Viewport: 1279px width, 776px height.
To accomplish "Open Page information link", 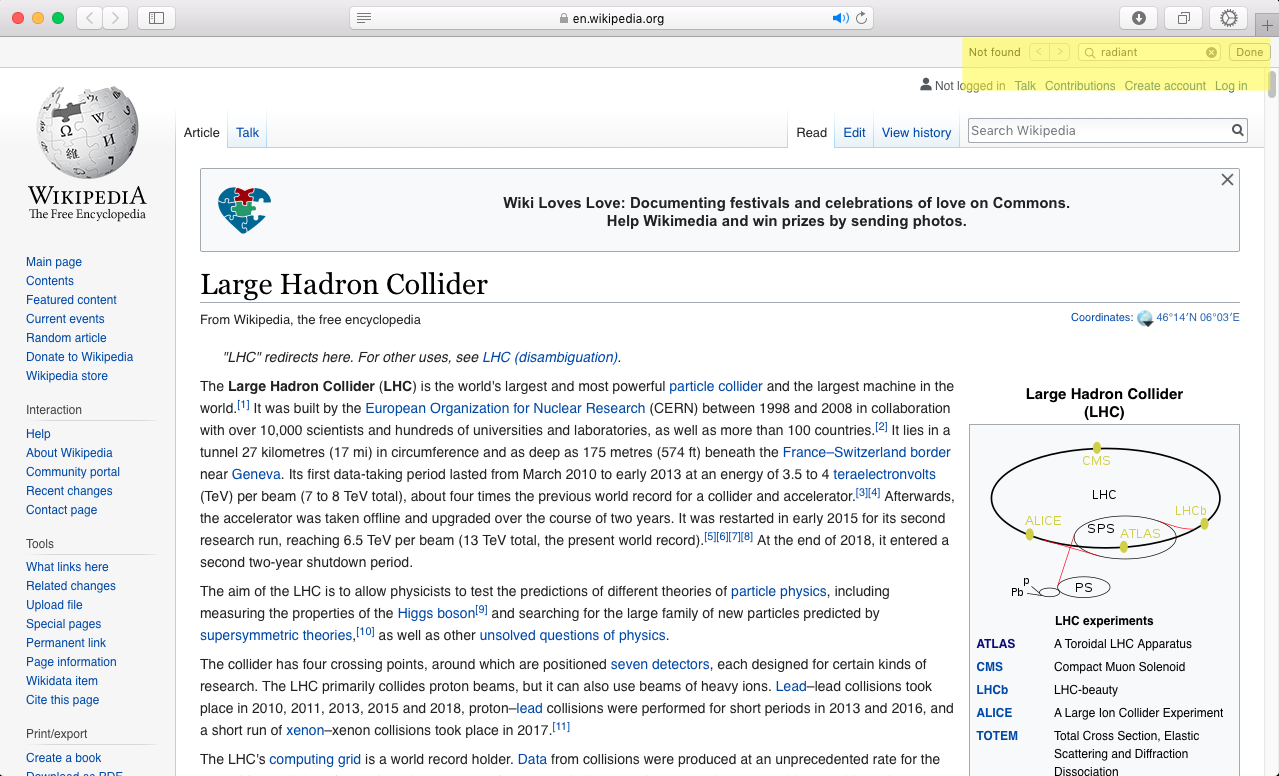I will 71,662.
